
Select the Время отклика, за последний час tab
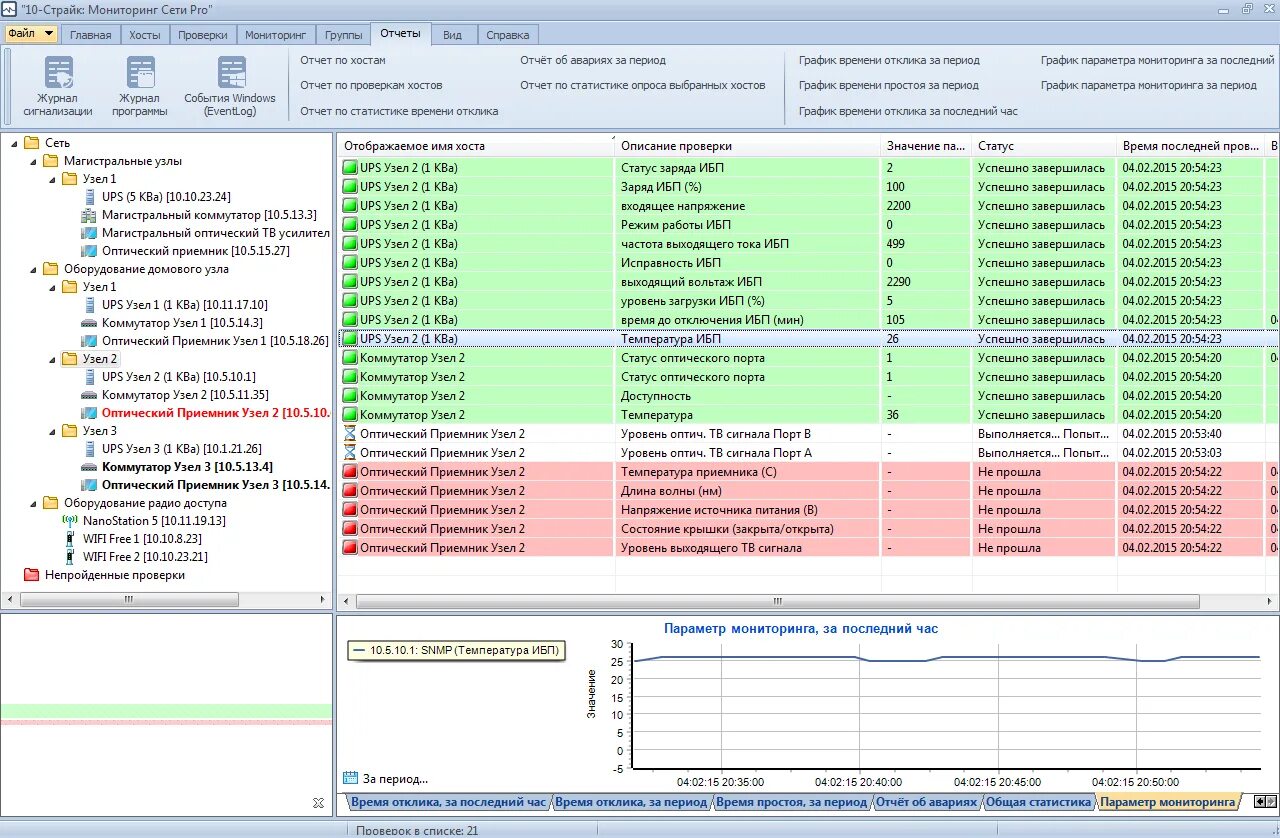tap(448, 802)
